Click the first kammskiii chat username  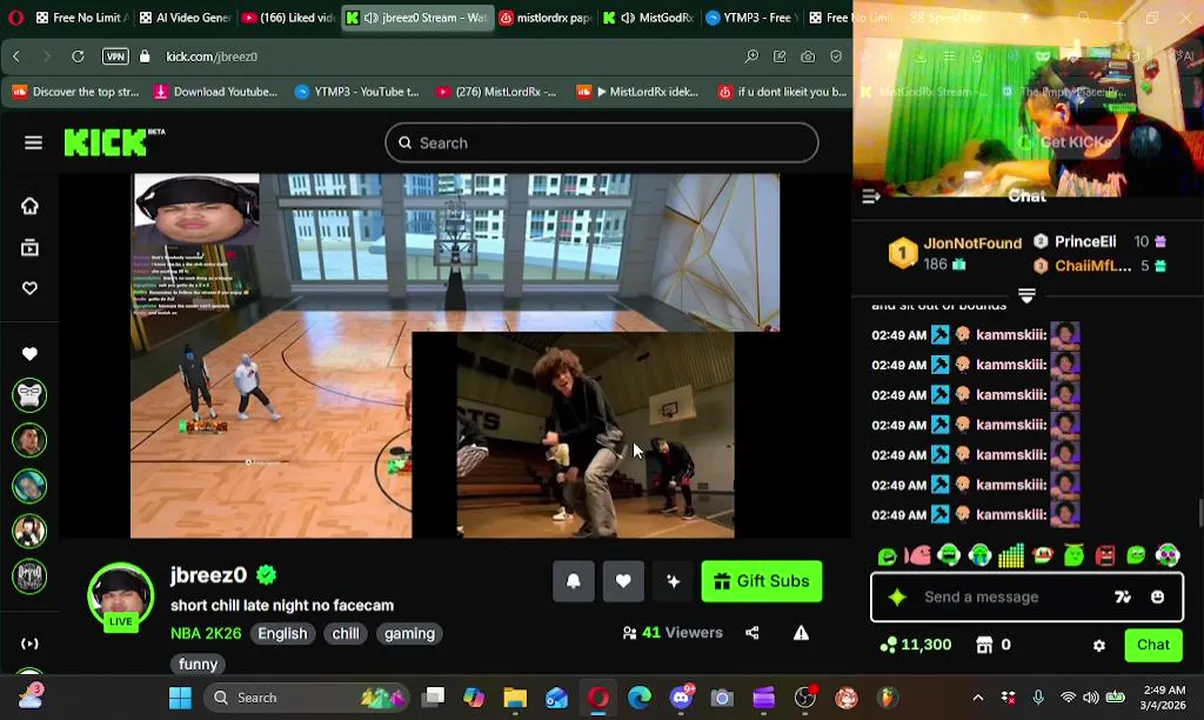(1012, 335)
